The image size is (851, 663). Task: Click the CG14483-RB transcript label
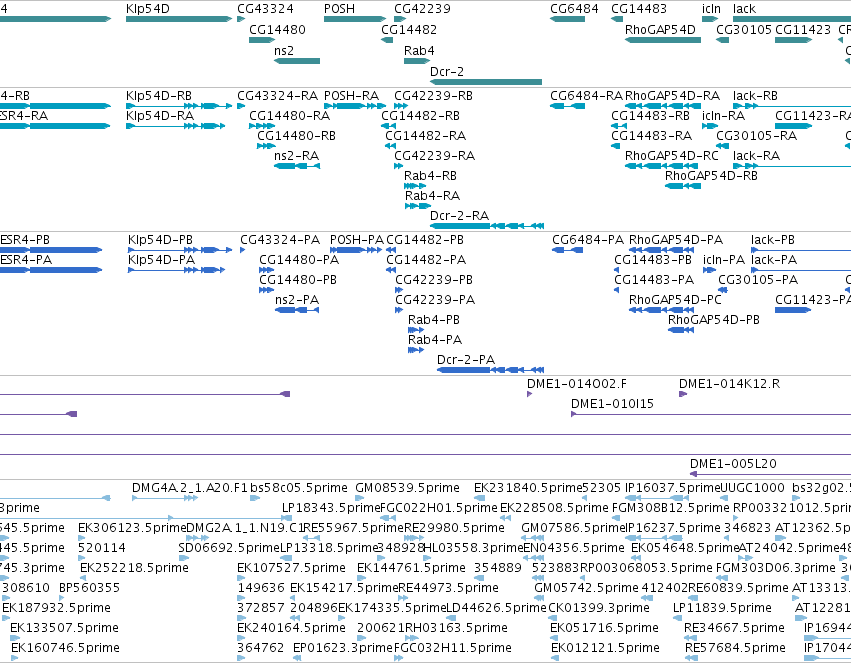(x=650, y=116)
